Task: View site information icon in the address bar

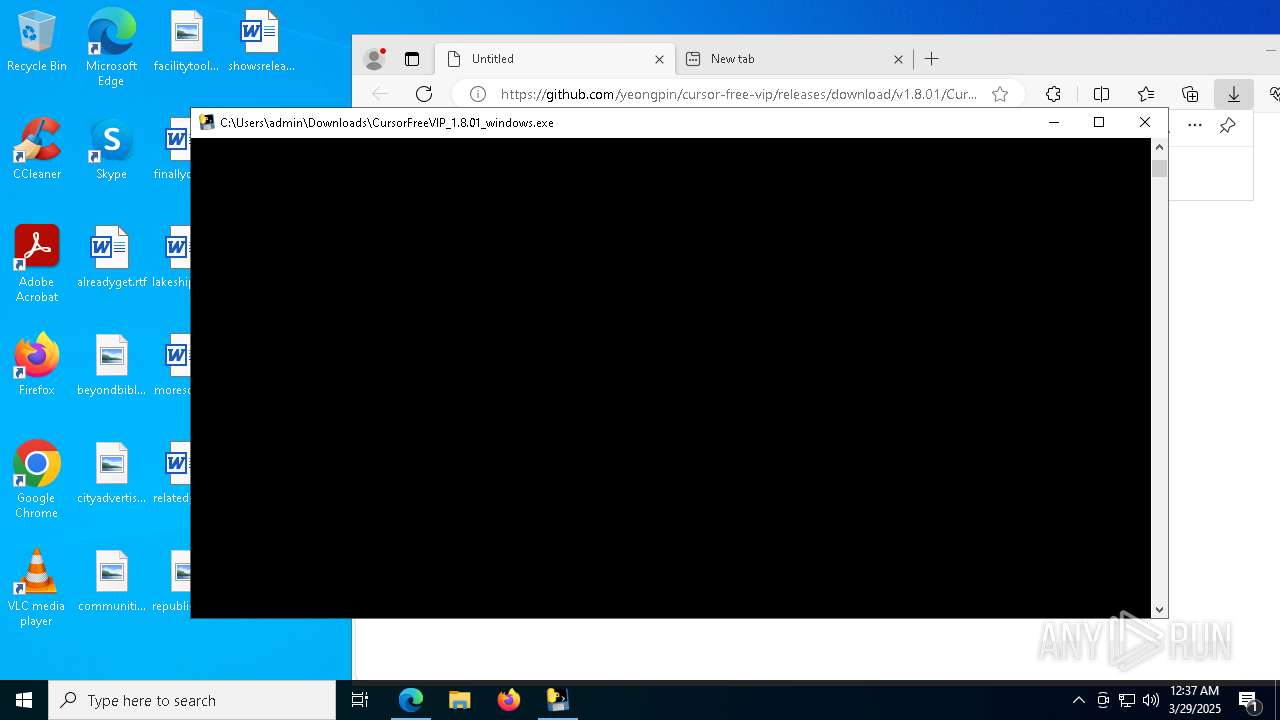Action: coord(478,94)
